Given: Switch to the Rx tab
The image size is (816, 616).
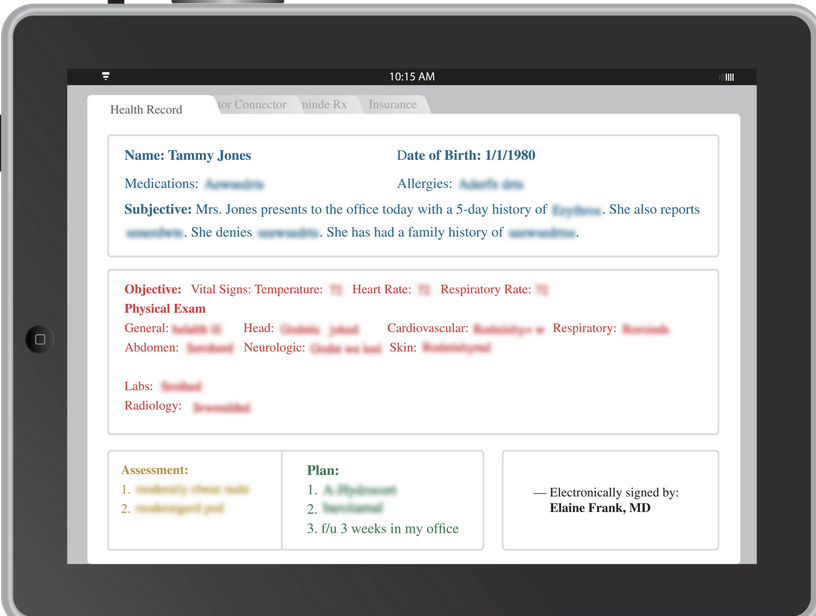Looking at the screenshot, I should (326, 104).
